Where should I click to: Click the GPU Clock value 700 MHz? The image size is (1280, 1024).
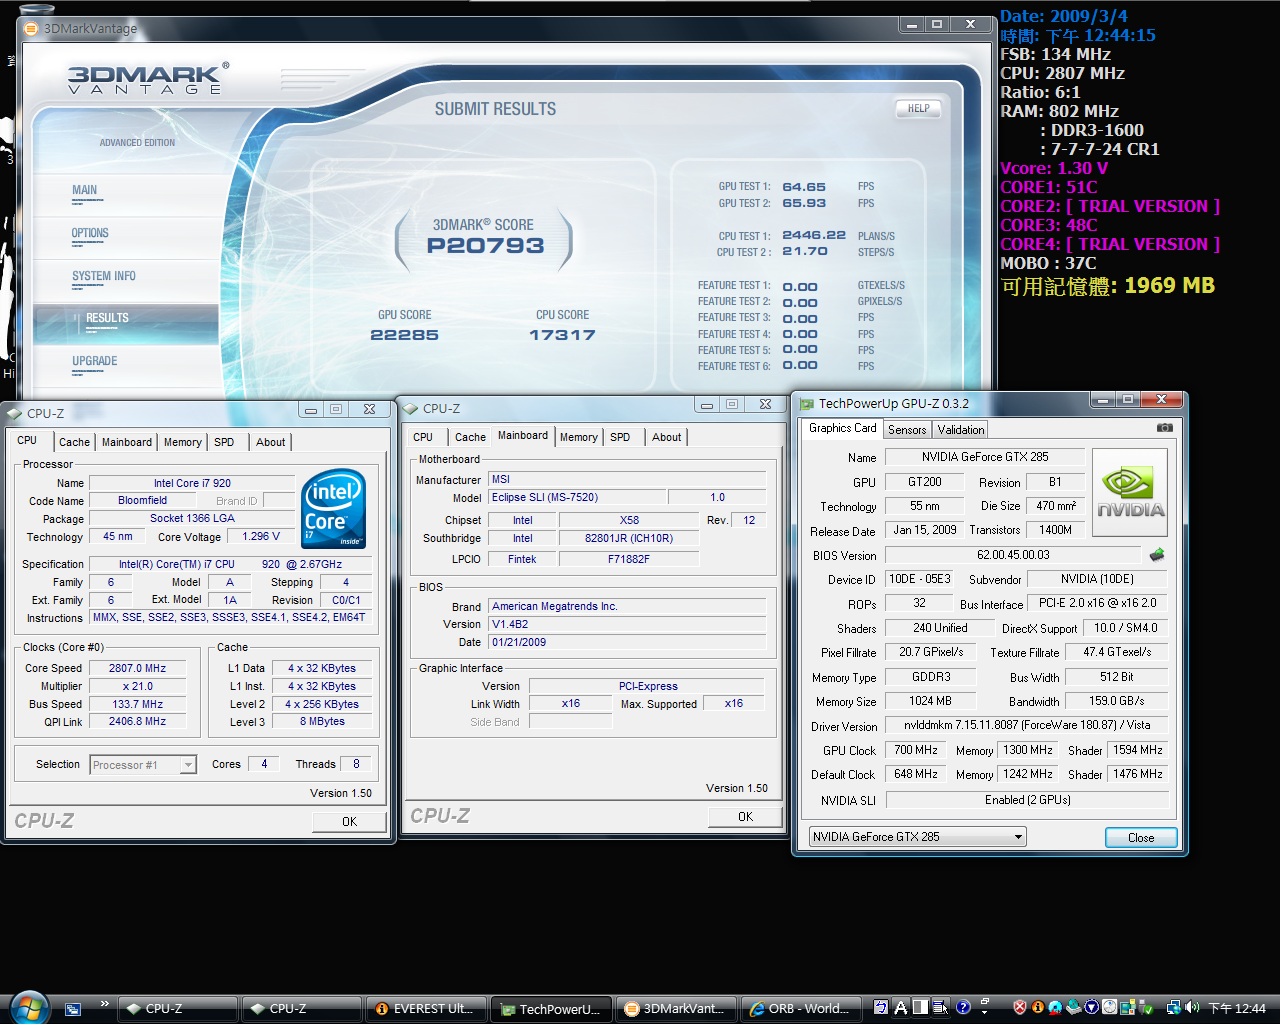[x=916, y=750]
